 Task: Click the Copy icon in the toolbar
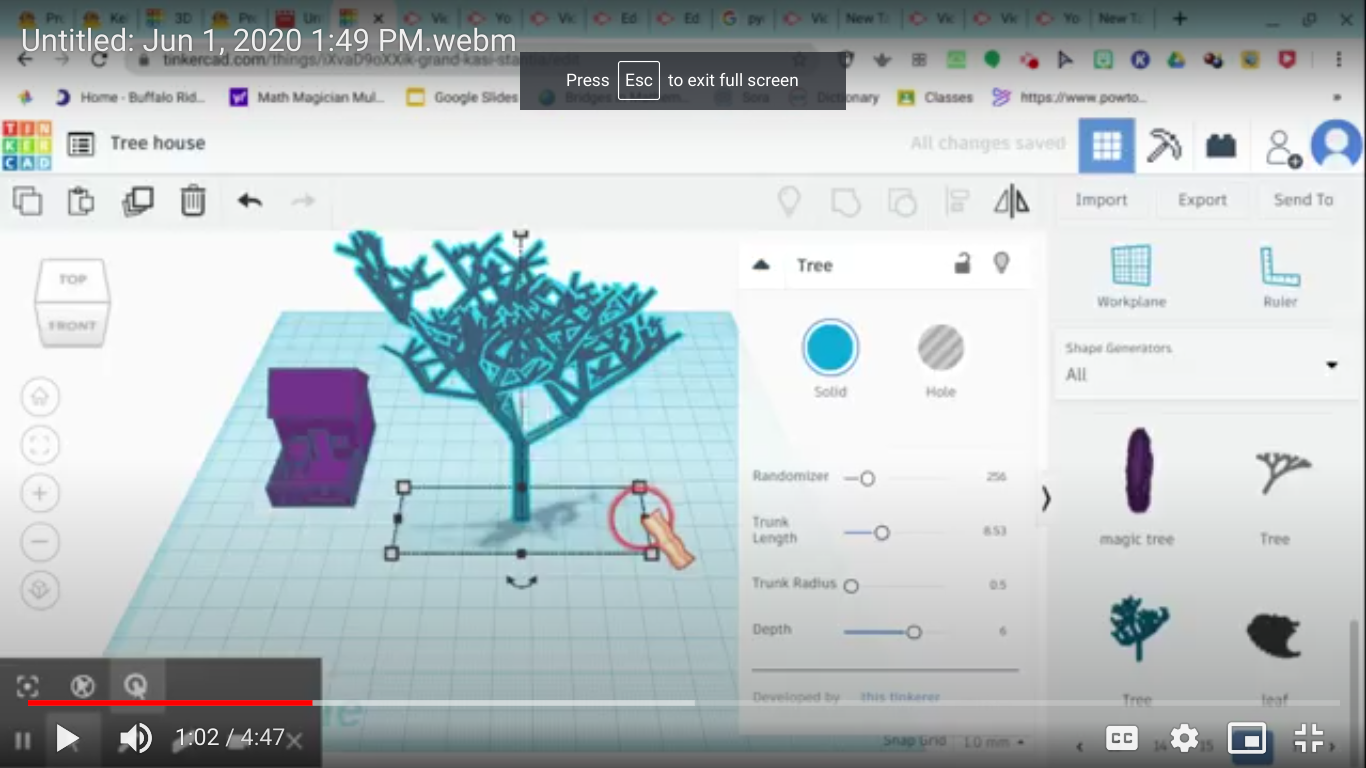(27, 201)
